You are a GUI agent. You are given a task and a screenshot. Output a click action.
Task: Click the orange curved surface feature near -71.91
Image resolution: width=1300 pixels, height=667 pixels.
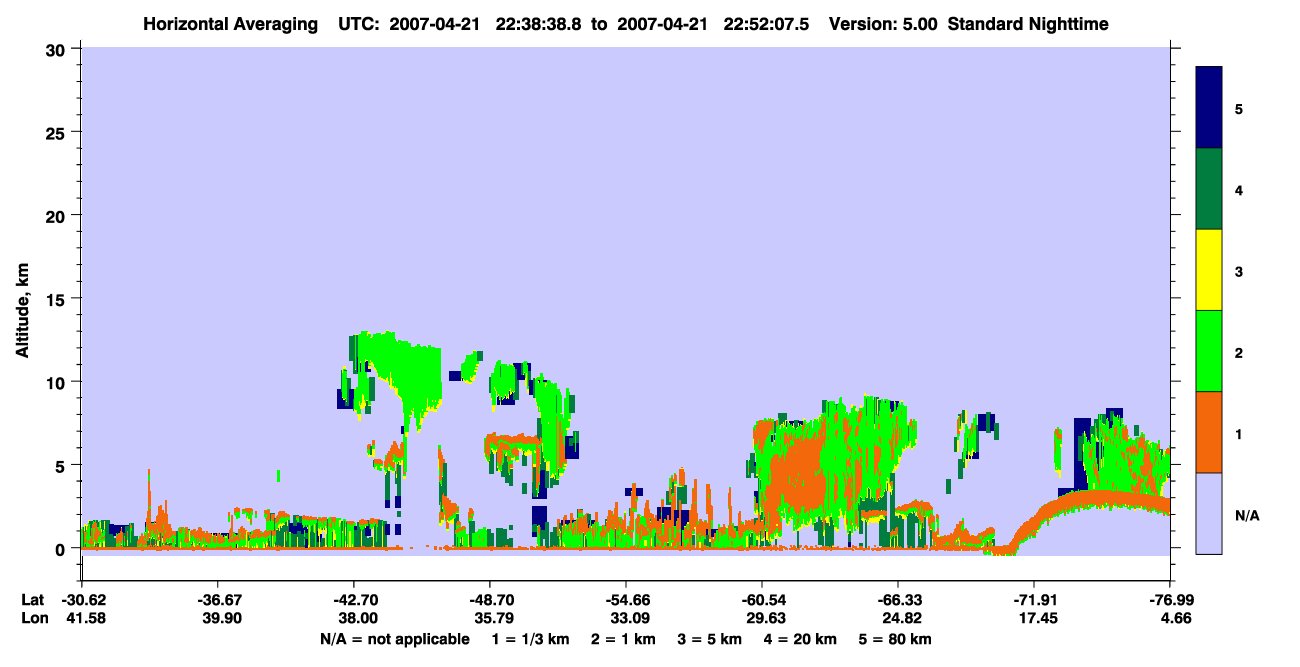click(1085, 503)
